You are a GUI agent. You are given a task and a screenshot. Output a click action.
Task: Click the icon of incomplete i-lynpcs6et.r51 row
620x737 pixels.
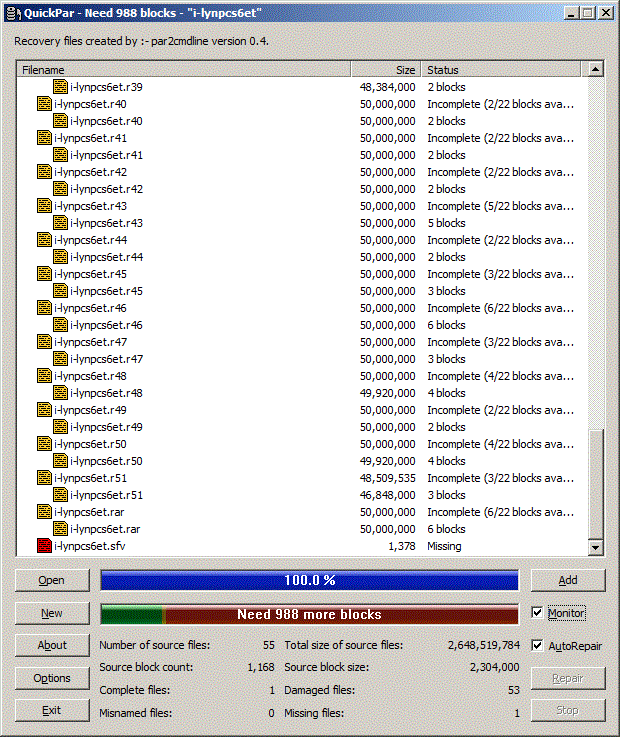coord(44,478)
